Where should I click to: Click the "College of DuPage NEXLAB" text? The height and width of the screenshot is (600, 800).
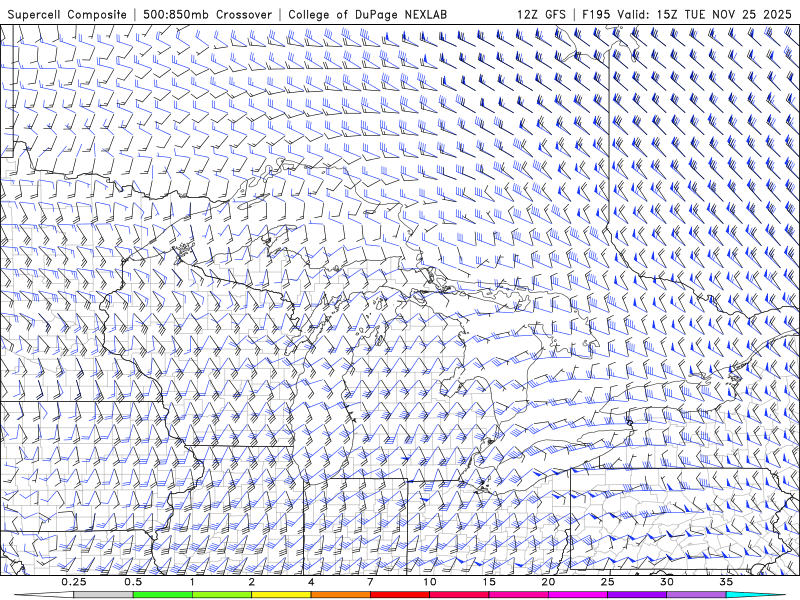tap(367, 15)
